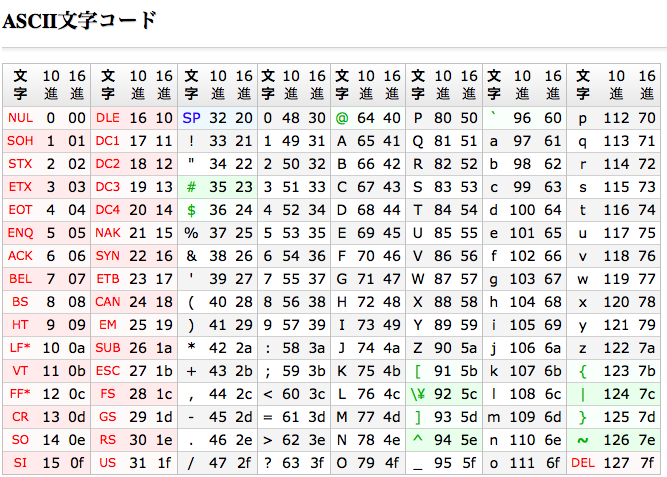Click the ASCII文字コード page heading
The image size is (667, 477).
coord(80,20)
